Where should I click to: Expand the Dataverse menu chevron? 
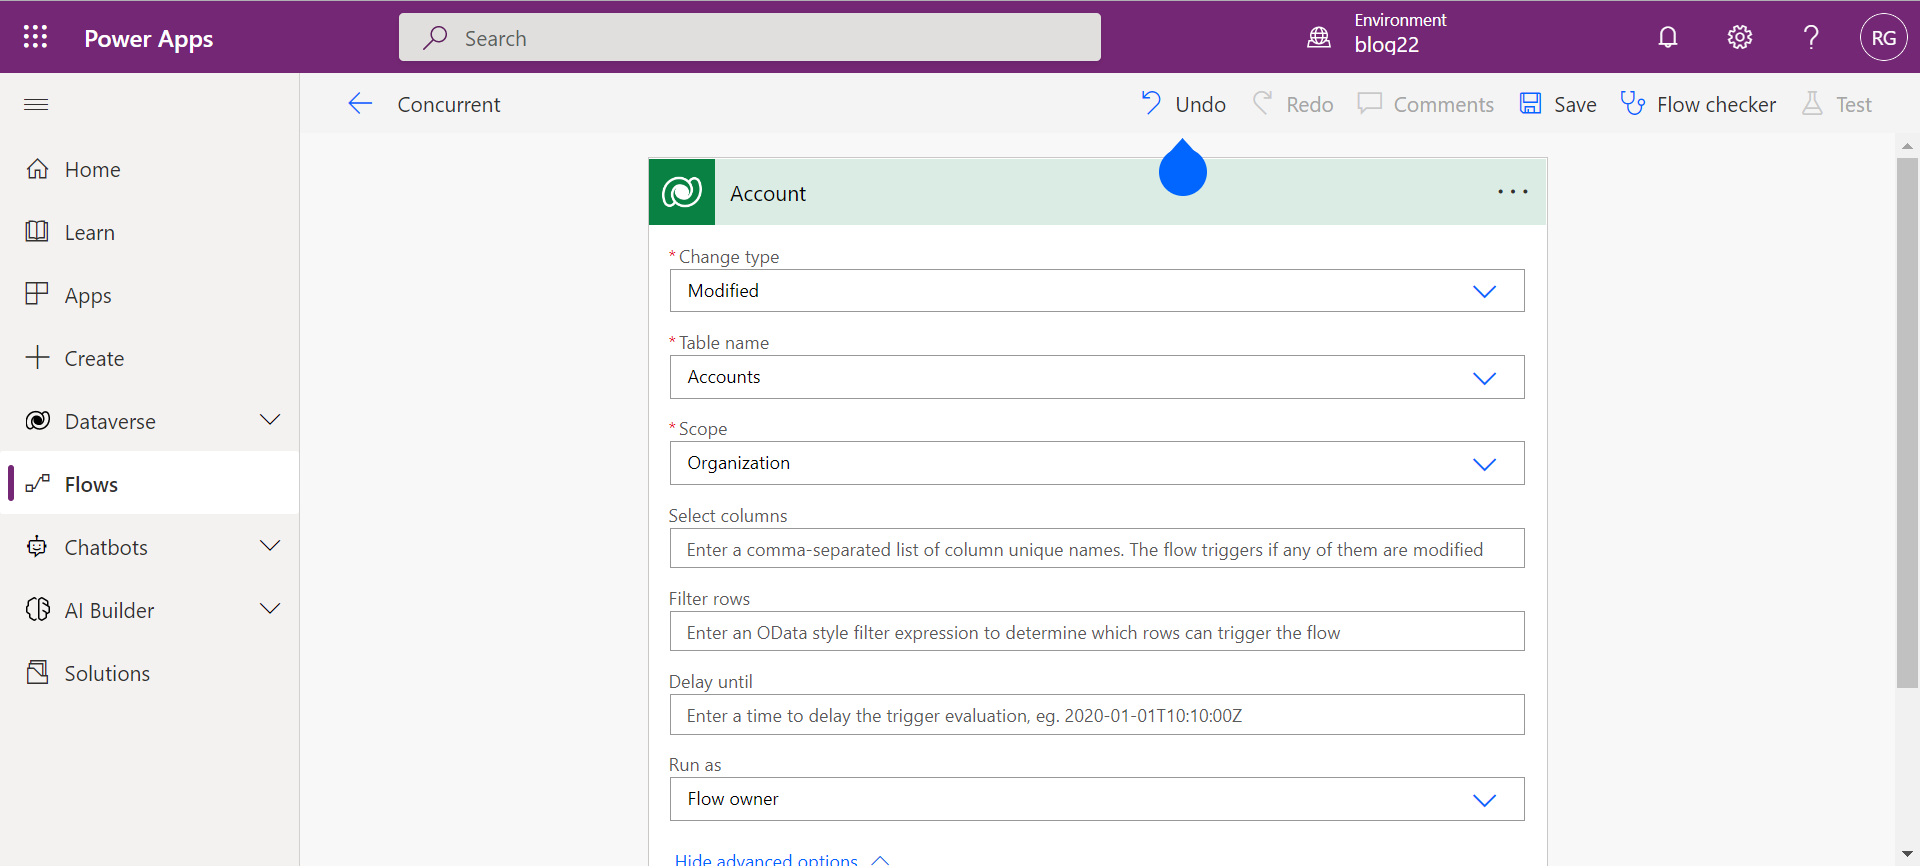tap(270, 420)
